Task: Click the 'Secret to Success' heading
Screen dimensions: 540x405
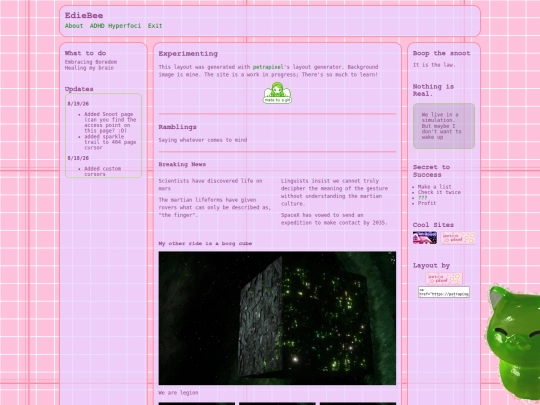Action: point(432,171)
